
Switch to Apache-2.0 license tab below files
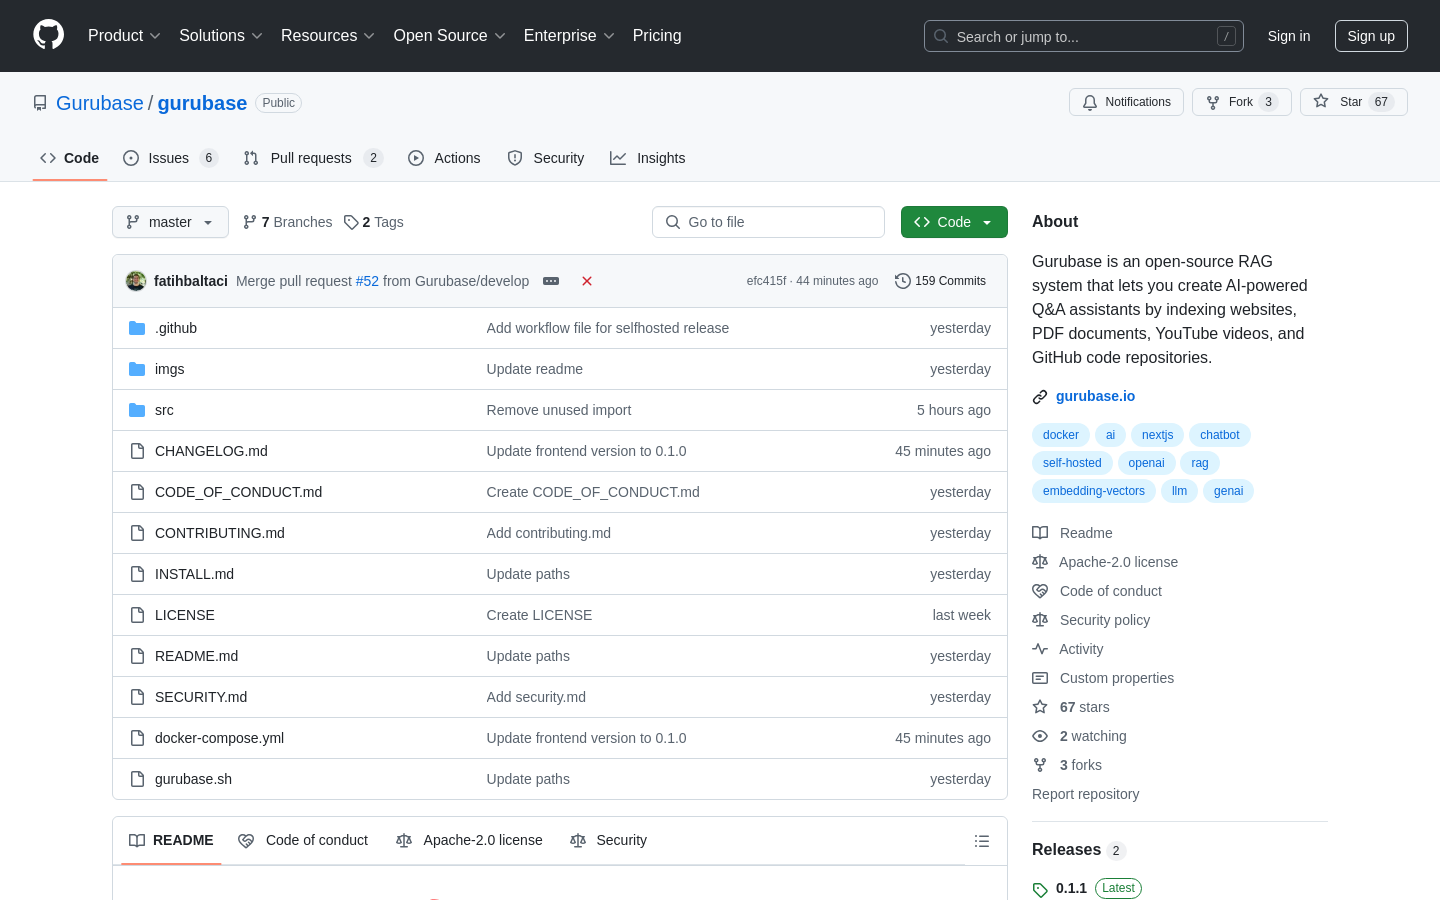tap(469, 840)
